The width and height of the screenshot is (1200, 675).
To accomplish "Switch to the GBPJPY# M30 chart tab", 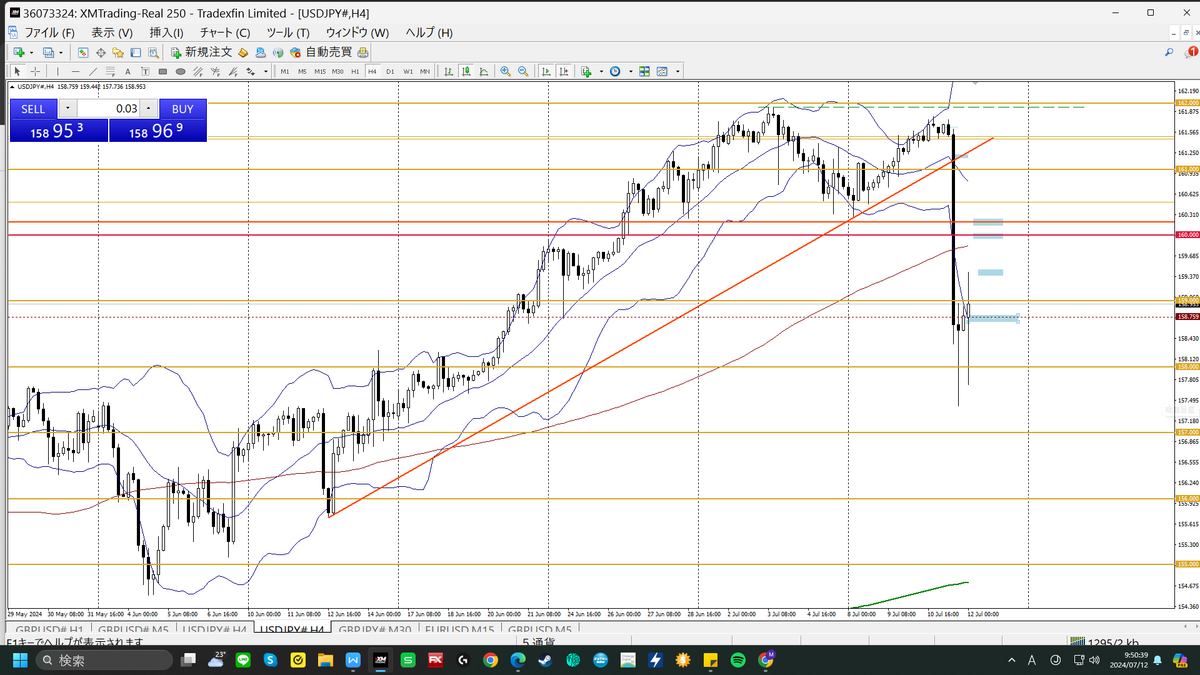I will coord(375,630).
